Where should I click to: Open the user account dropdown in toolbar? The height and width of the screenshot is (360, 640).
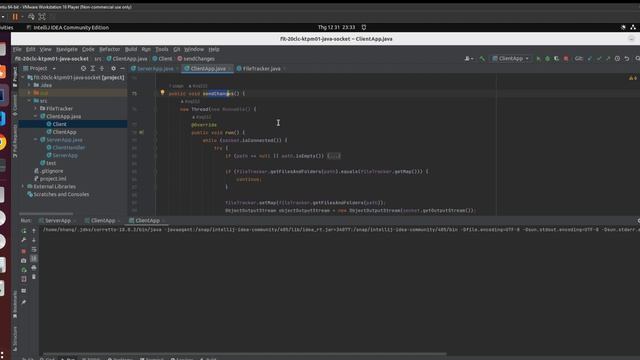click(469, 59)
